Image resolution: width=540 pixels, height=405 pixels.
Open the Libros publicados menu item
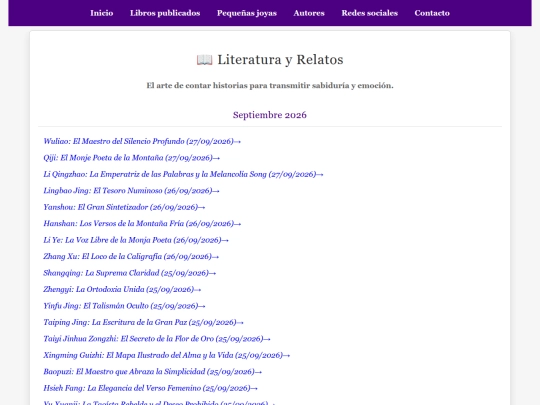165,13
